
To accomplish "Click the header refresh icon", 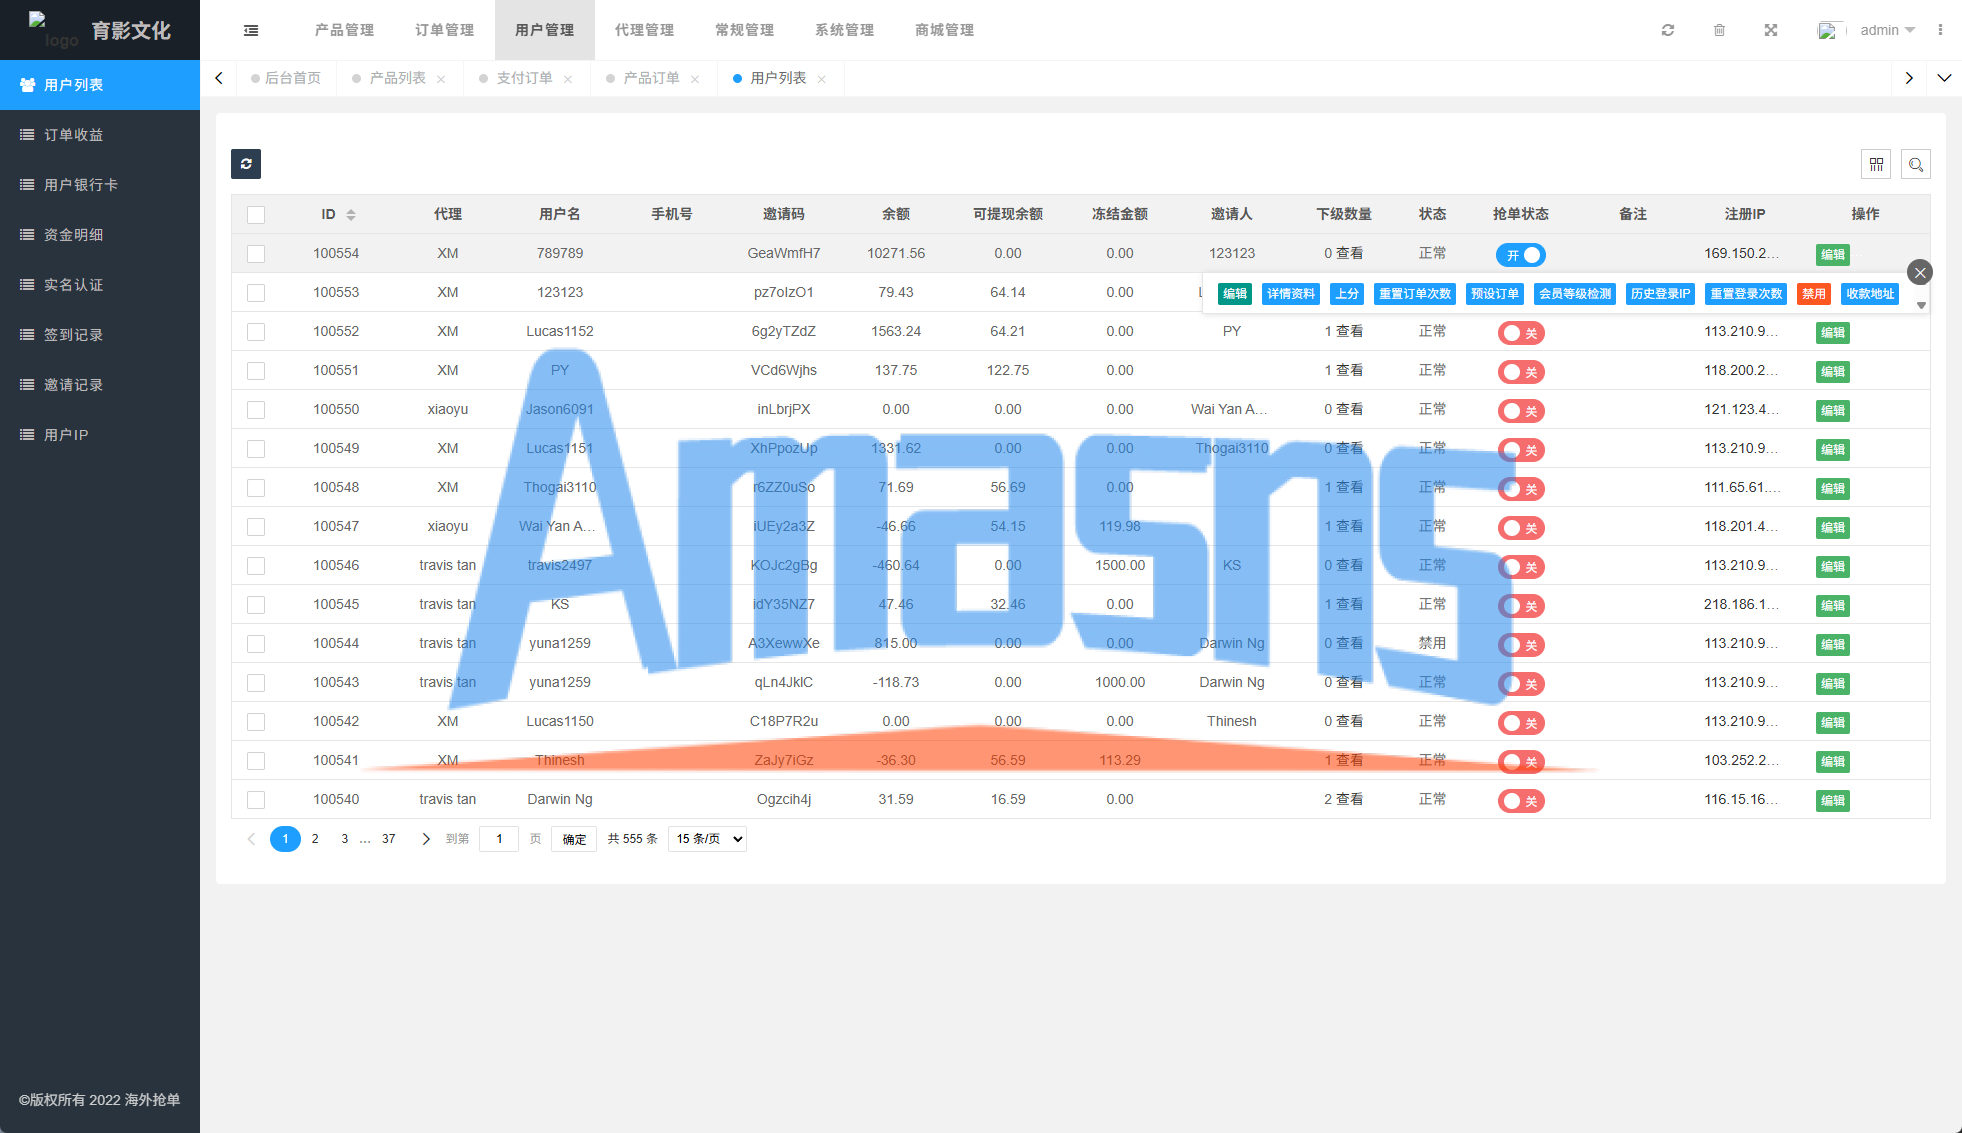I will (1668, 30).
